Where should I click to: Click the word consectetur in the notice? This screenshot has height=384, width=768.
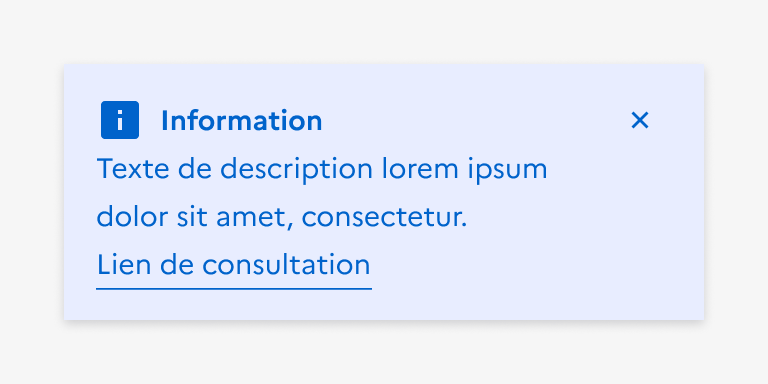[x=384, y=217]
